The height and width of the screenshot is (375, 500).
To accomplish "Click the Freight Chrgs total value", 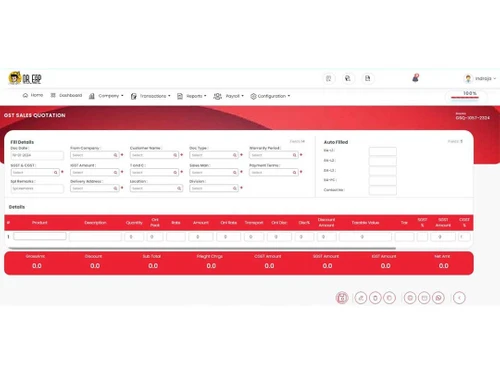I will 211,266.
